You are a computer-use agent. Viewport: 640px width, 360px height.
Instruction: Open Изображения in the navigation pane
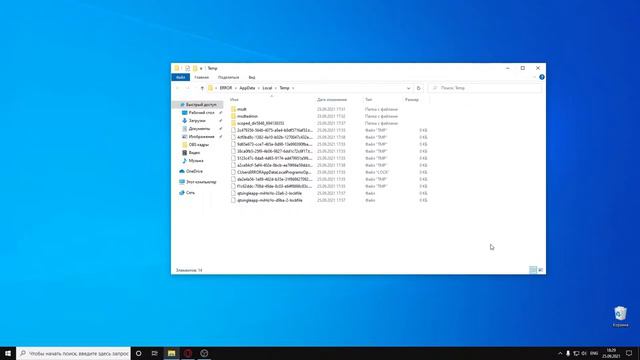point(201,137)
